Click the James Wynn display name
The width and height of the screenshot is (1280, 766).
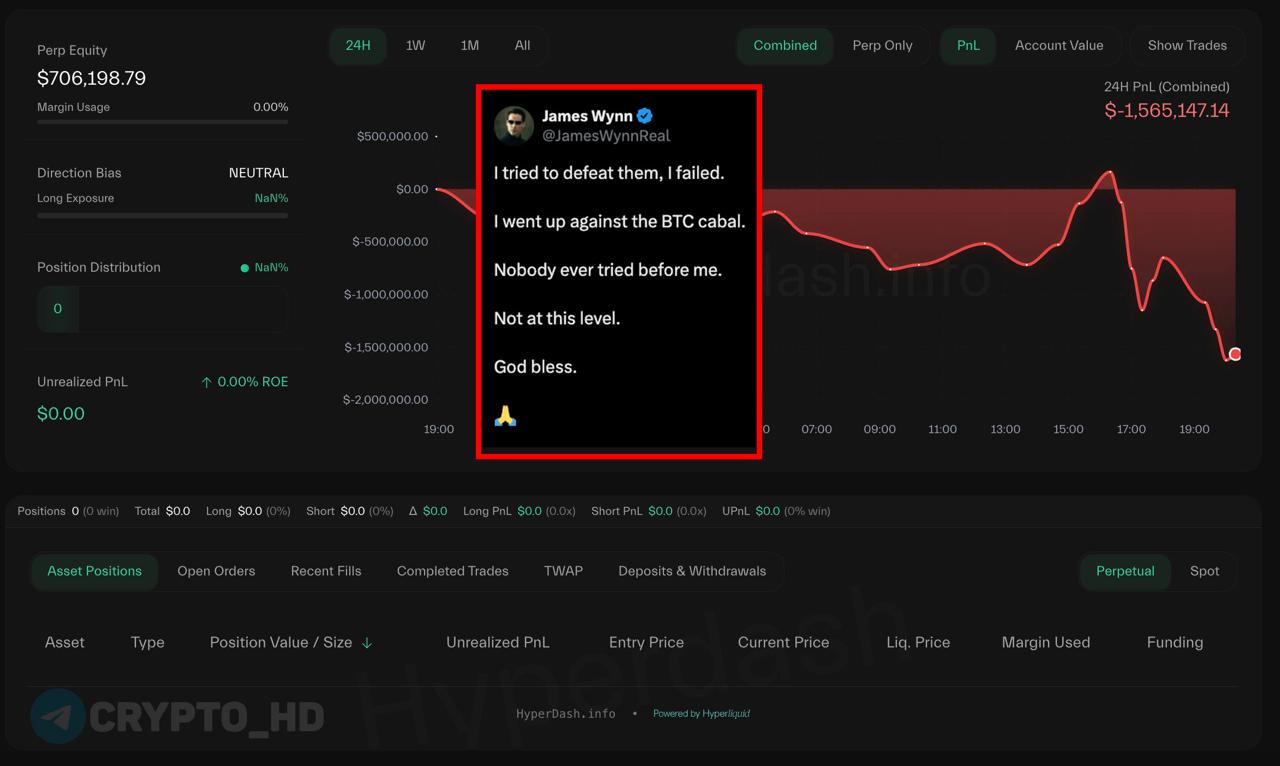point(587,116)
